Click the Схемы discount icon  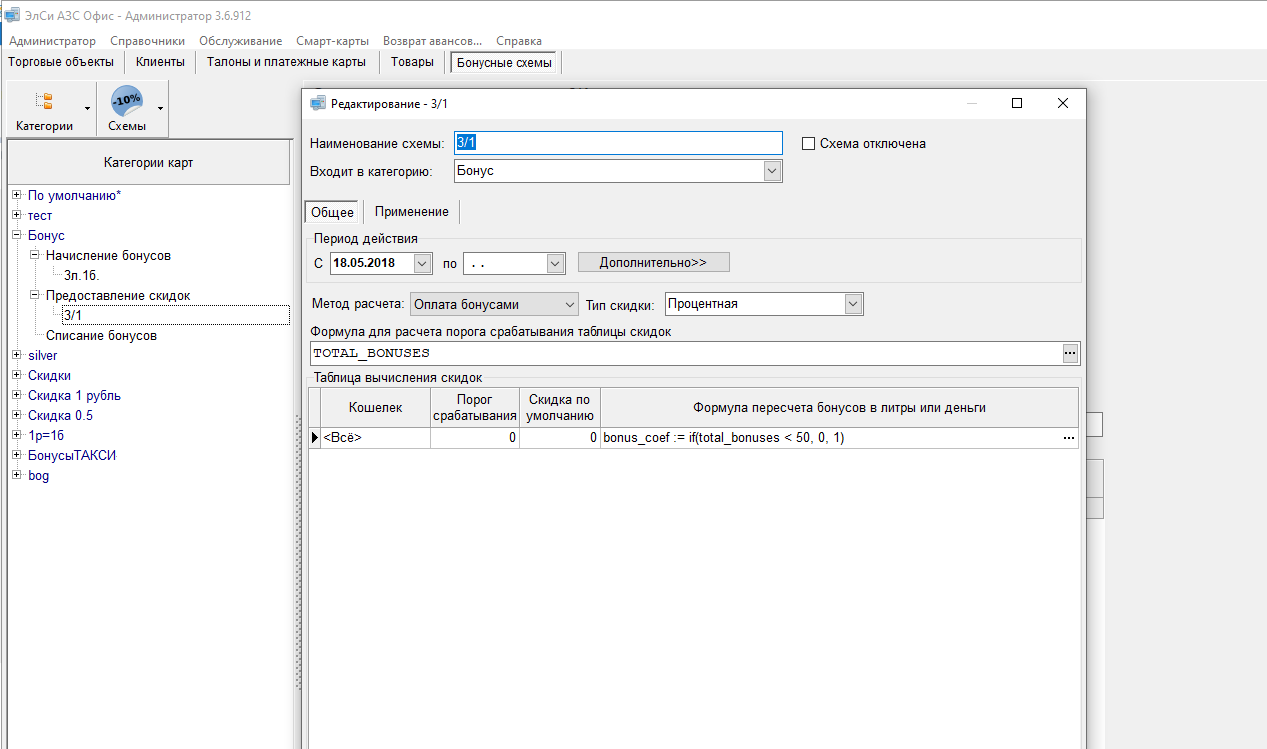(127, 102)
